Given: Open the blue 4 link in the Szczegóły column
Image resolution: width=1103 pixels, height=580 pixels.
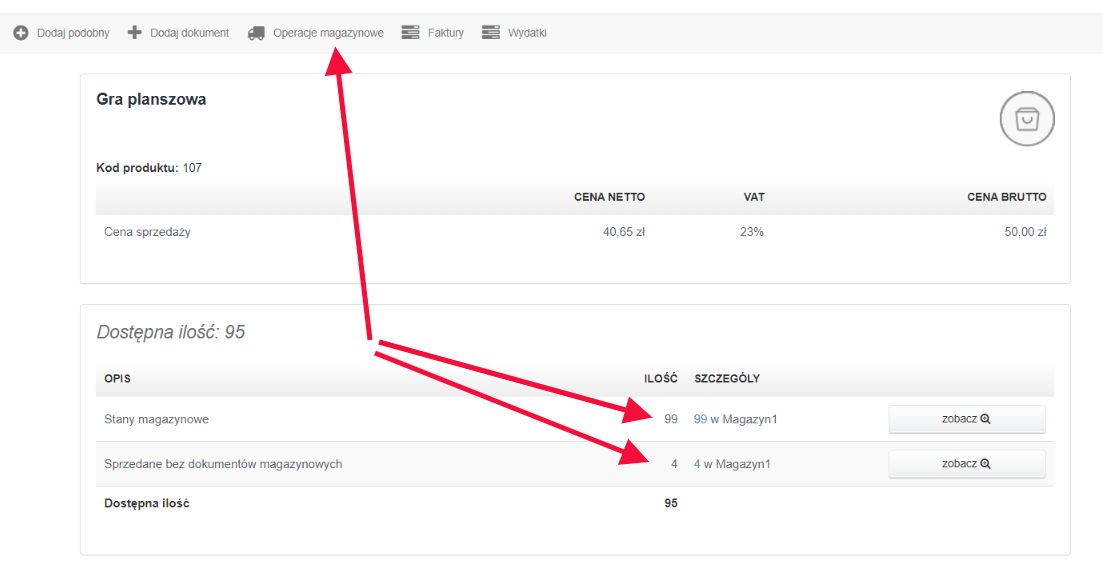Looking at the screenshot, I should coord(697,464).
